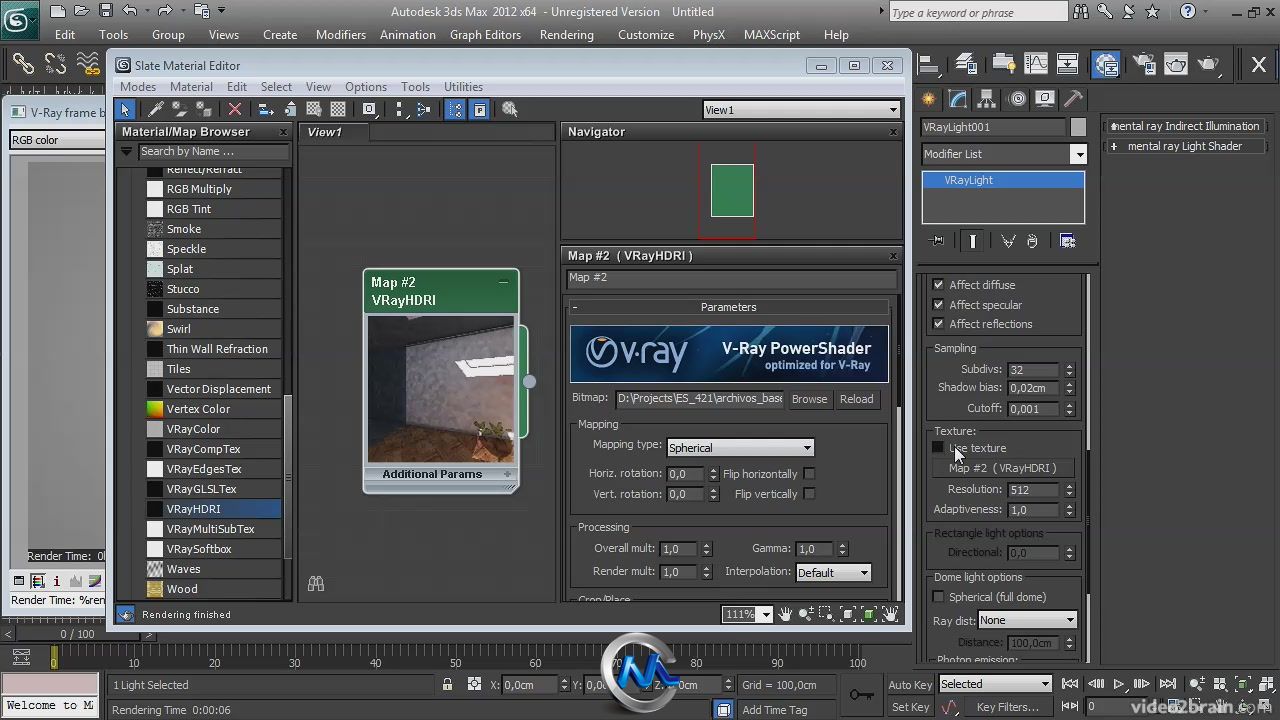Open the Graph Editors menu

click(x=485, y=34)
